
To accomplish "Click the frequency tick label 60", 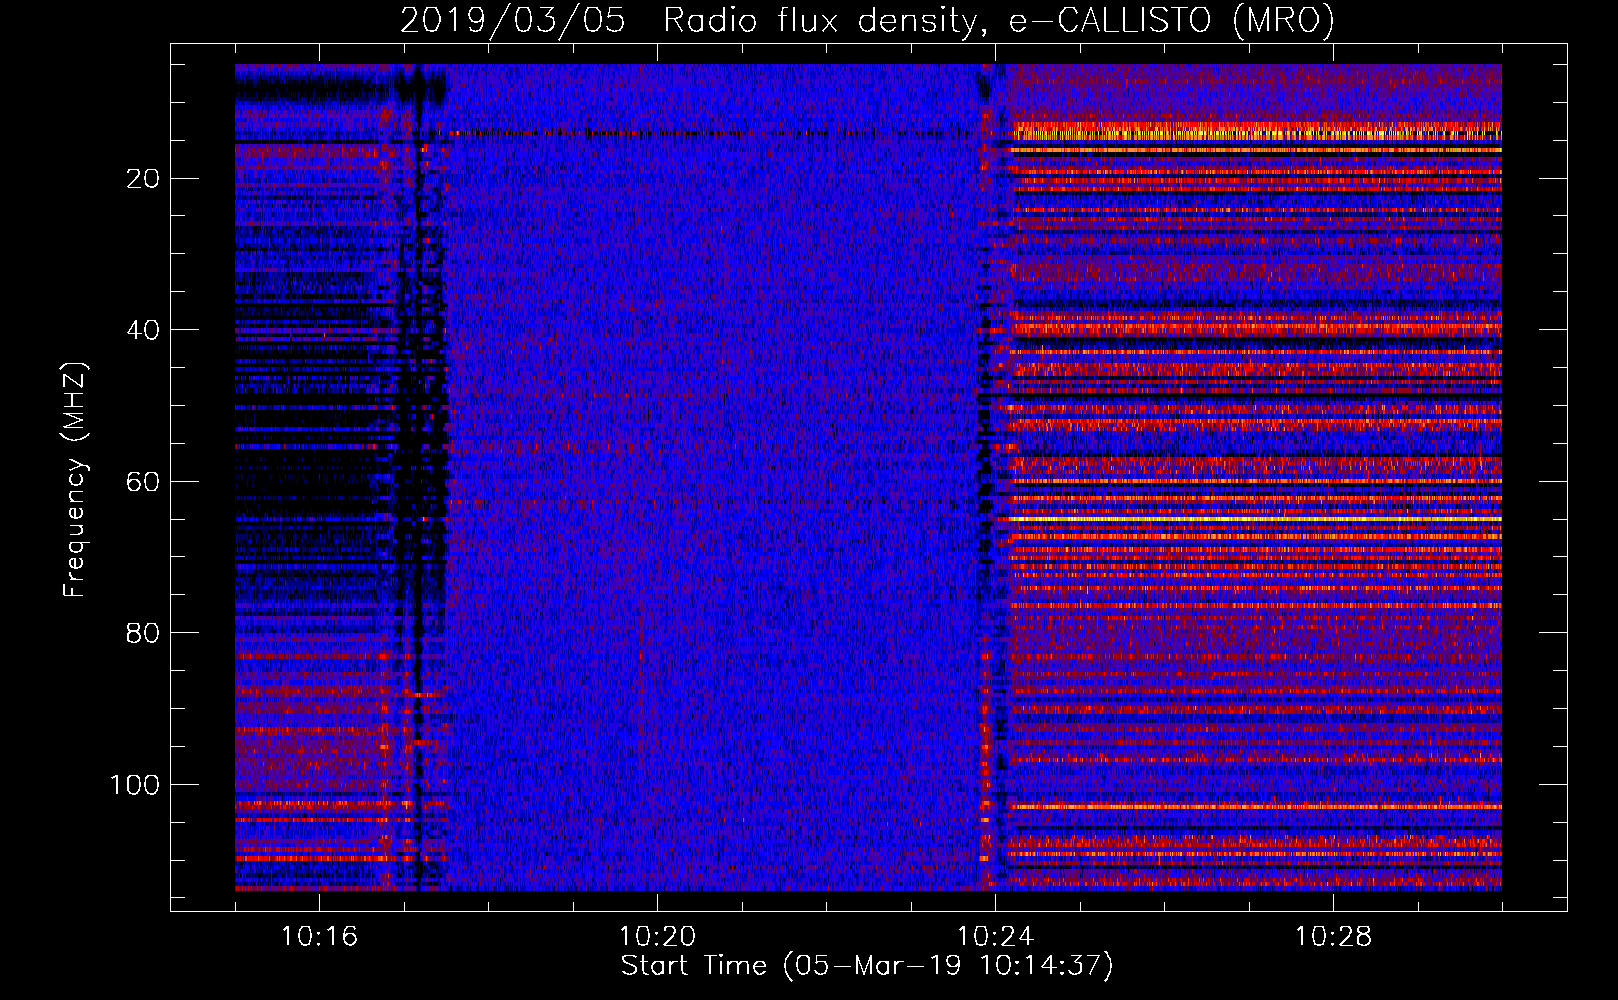I will [x=144, y=482].
